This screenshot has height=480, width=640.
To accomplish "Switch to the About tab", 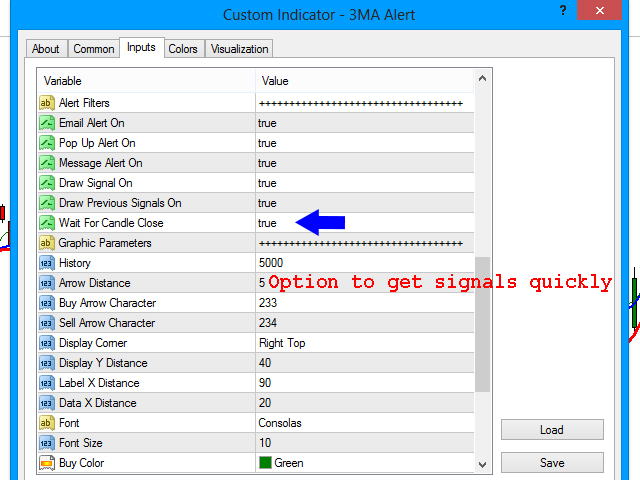I will point(46,49).
